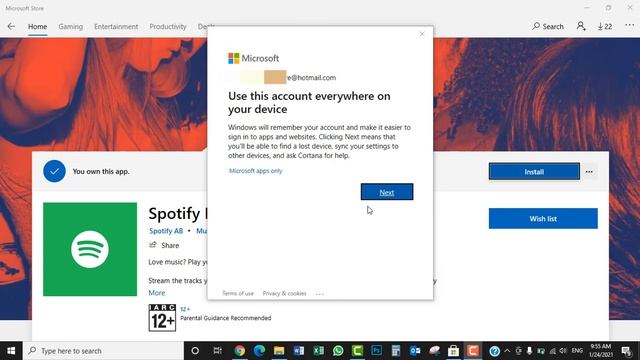Choose the Microsoft apps only link

coord(256,171)
